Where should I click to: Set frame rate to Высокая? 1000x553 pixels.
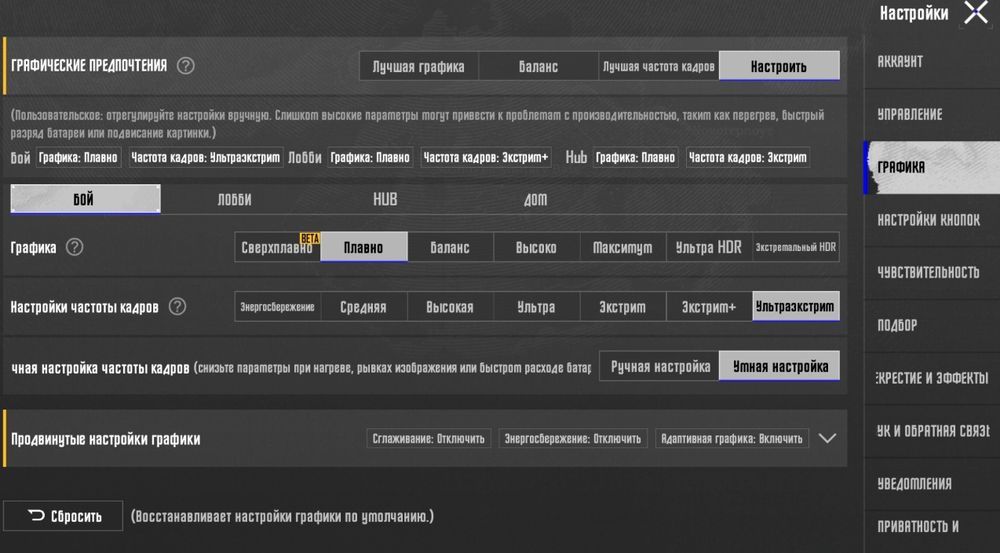pos(450,307)
